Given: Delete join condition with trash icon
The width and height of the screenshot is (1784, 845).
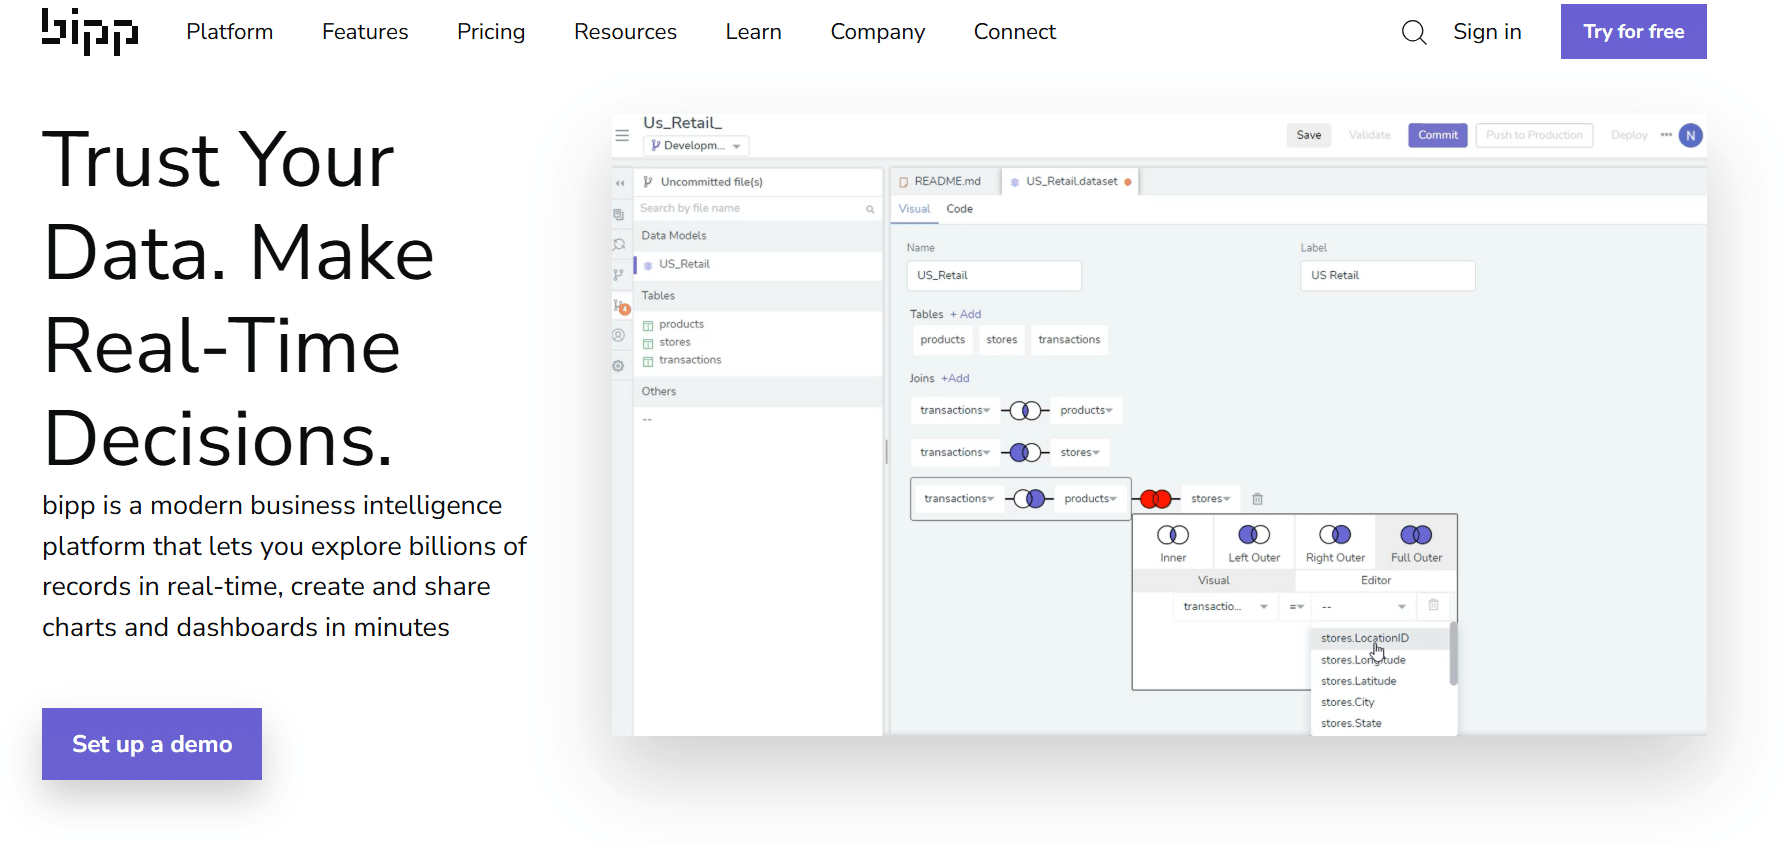Looking at the screenshot, I should [x=1433, y=605].
